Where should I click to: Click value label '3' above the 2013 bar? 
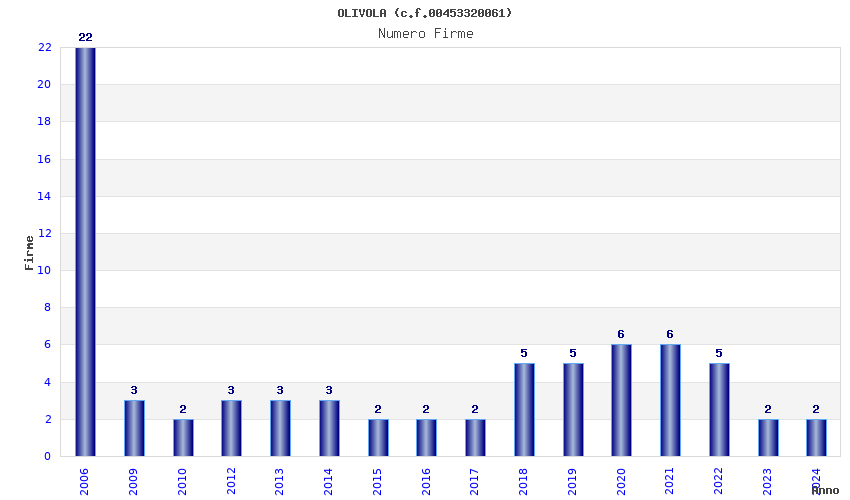pos(280,390)
